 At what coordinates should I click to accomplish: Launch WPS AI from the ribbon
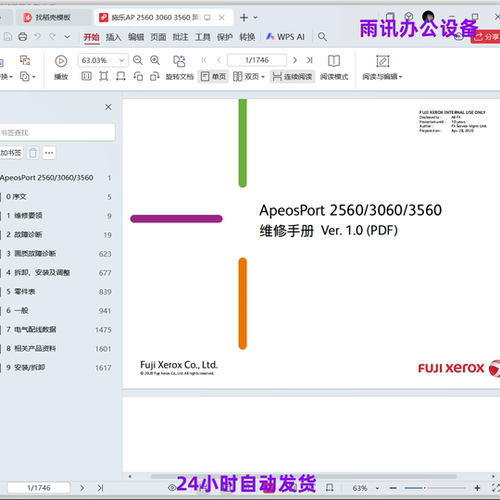click(285, 37)
